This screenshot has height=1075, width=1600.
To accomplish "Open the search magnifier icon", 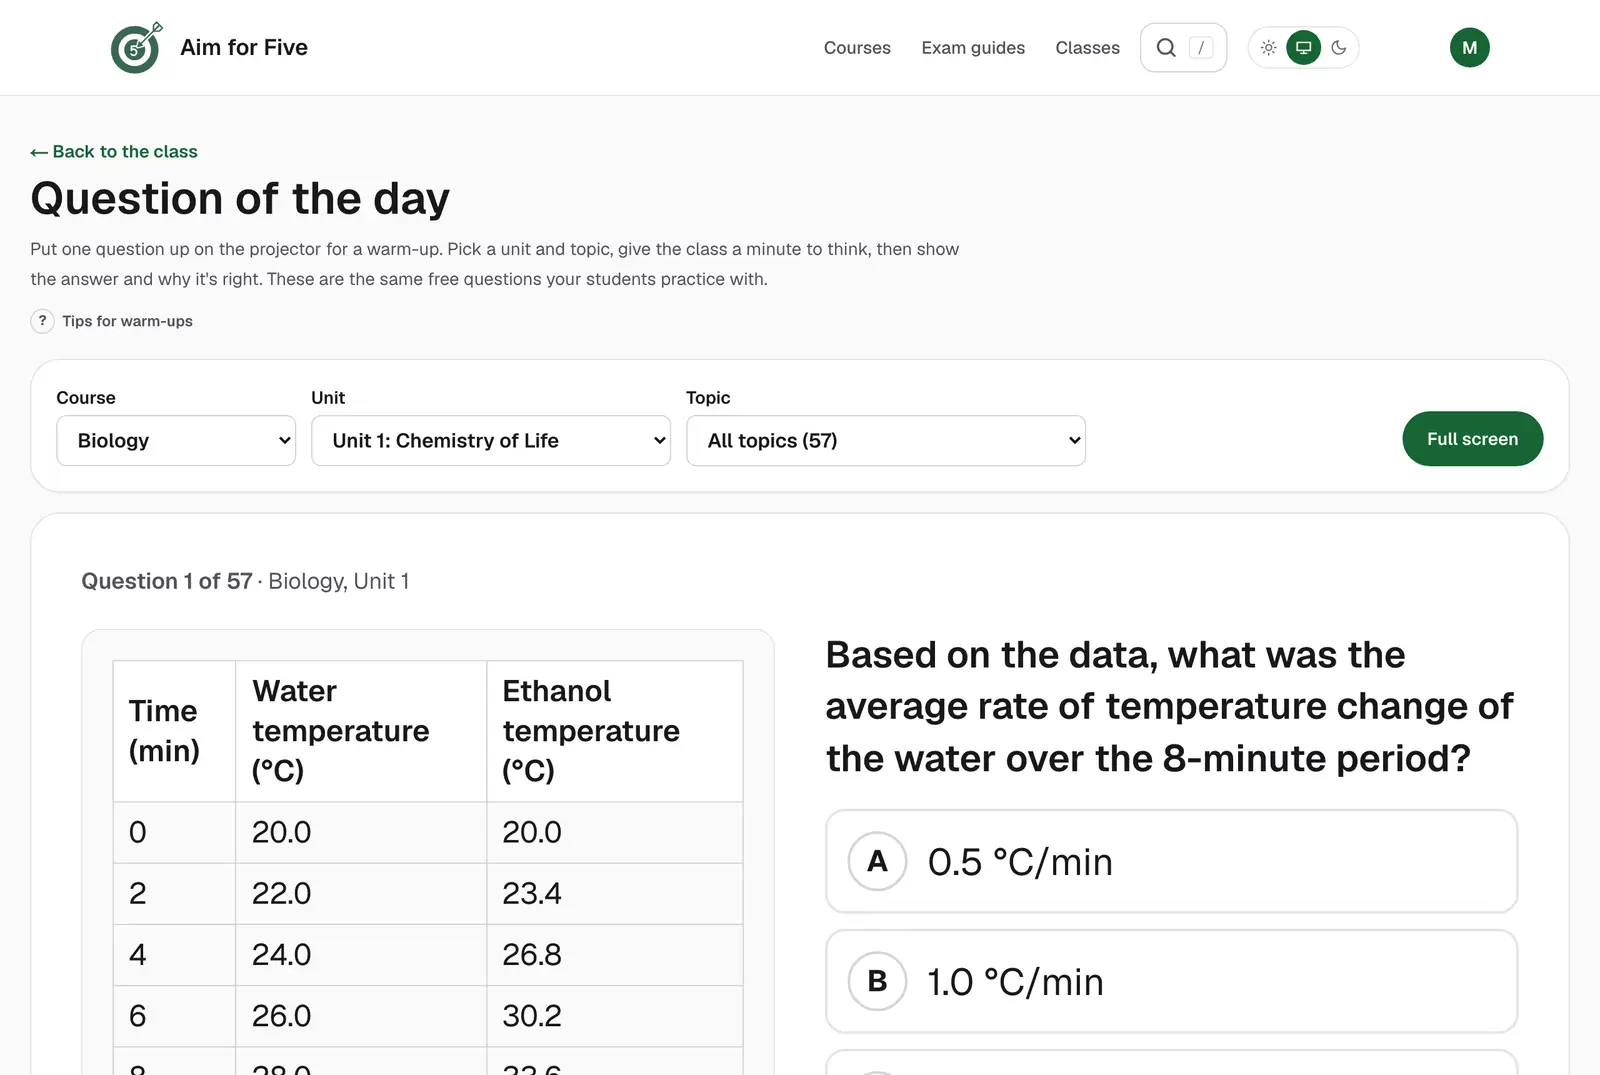I will 1166,47.
